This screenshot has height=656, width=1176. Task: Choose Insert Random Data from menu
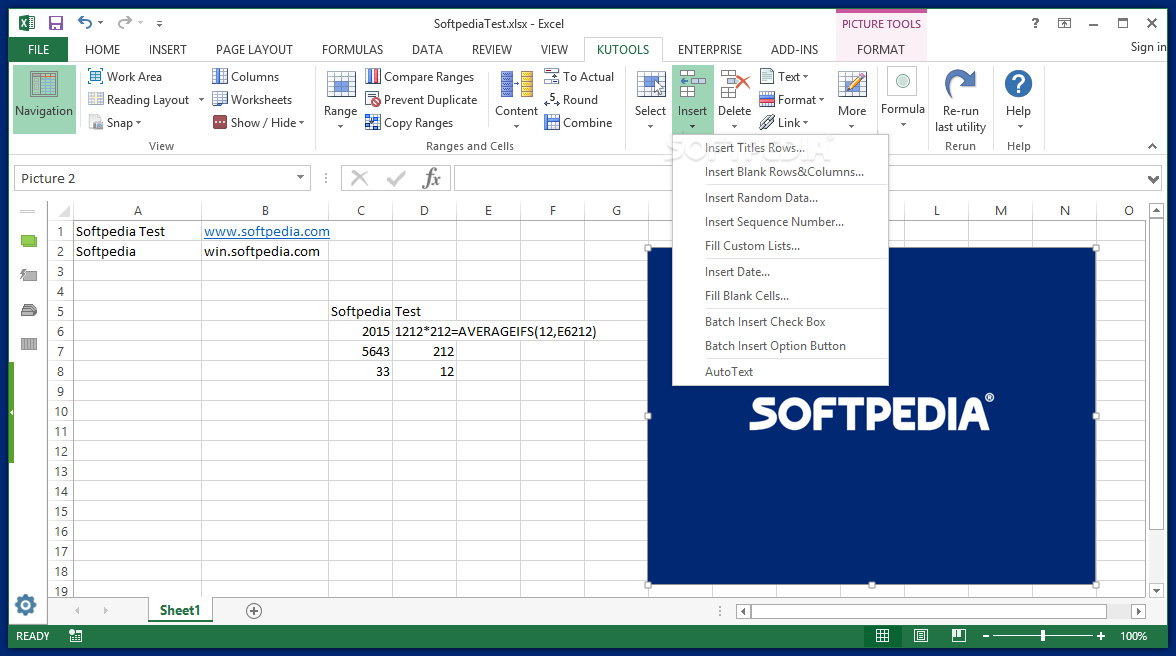[780, 198]
